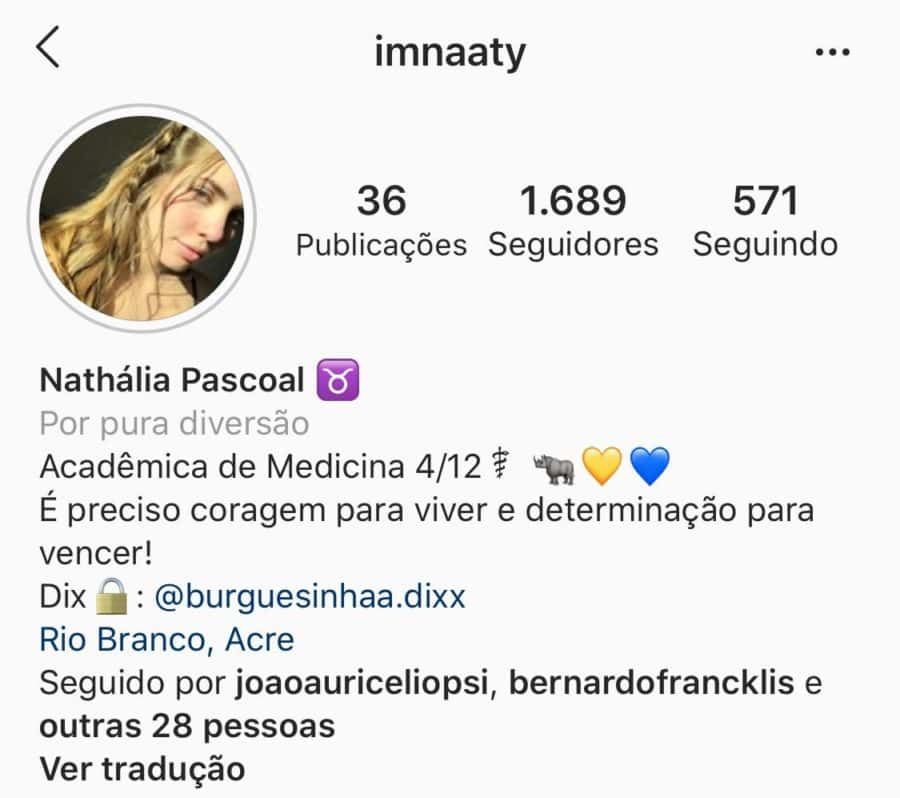Tap the imnaaty username title

450,53
